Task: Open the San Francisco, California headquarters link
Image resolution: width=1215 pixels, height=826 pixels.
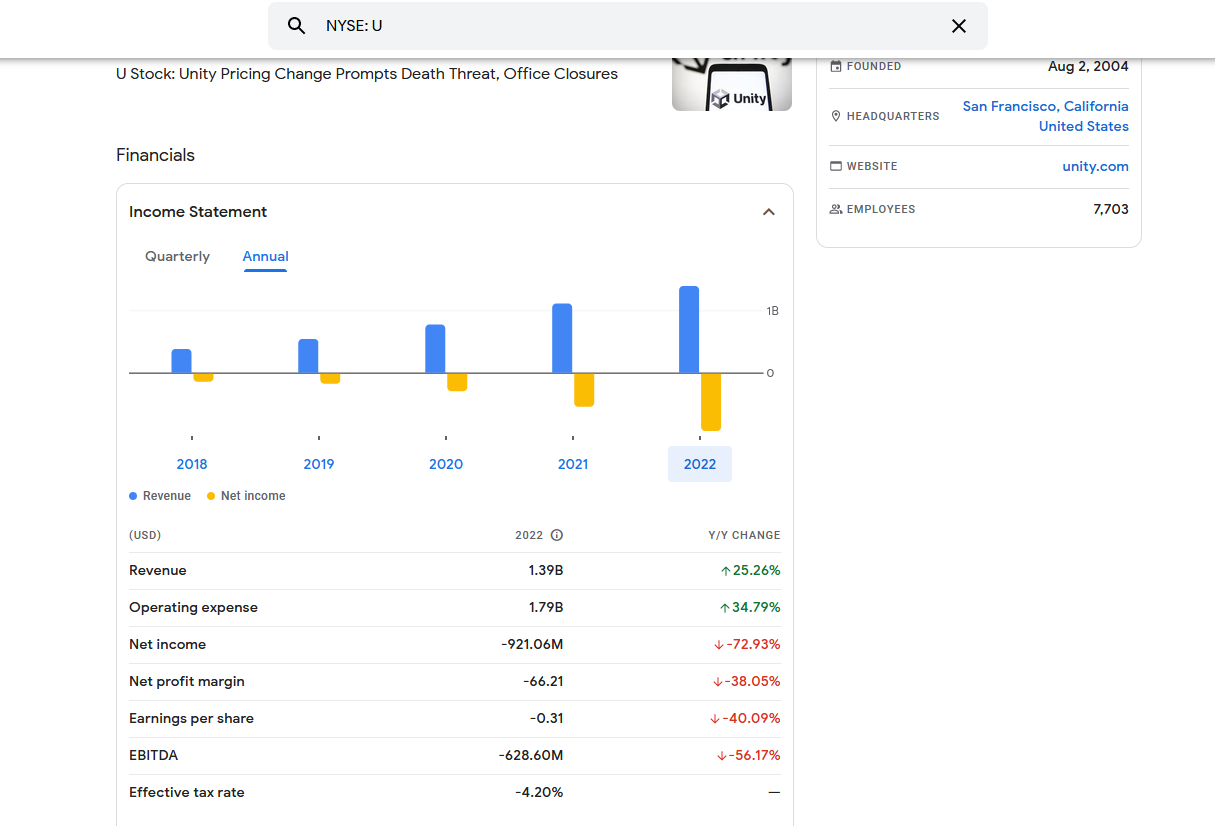Action: 1045,106
